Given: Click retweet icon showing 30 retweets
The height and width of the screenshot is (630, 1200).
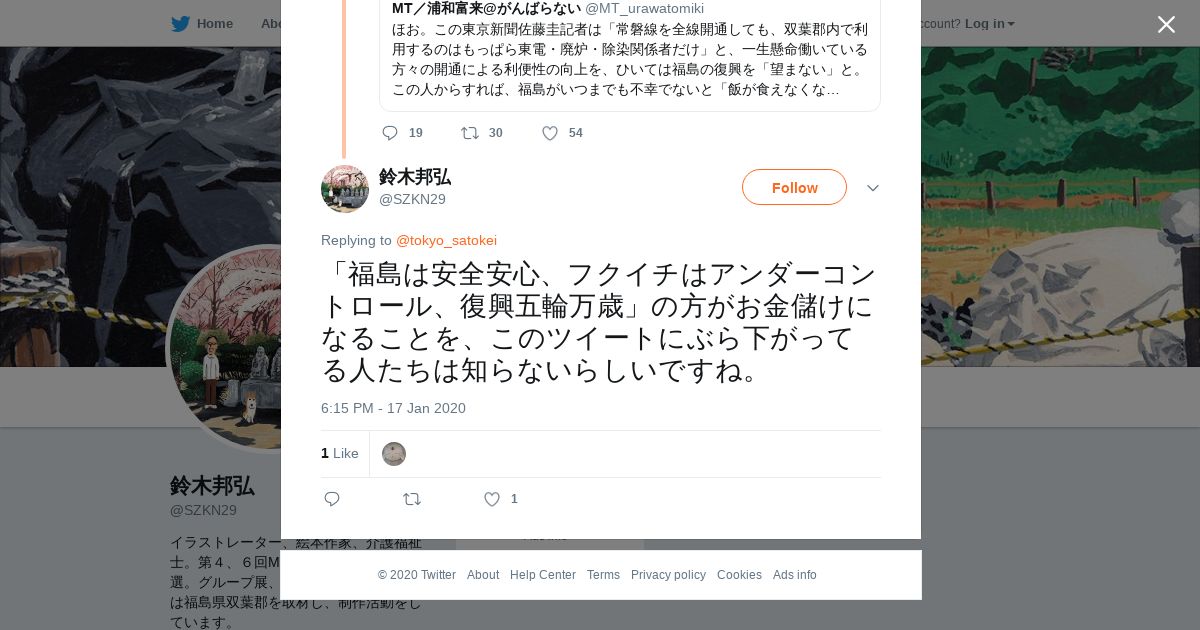Looking at the screenshot, I should click(470, 133).
